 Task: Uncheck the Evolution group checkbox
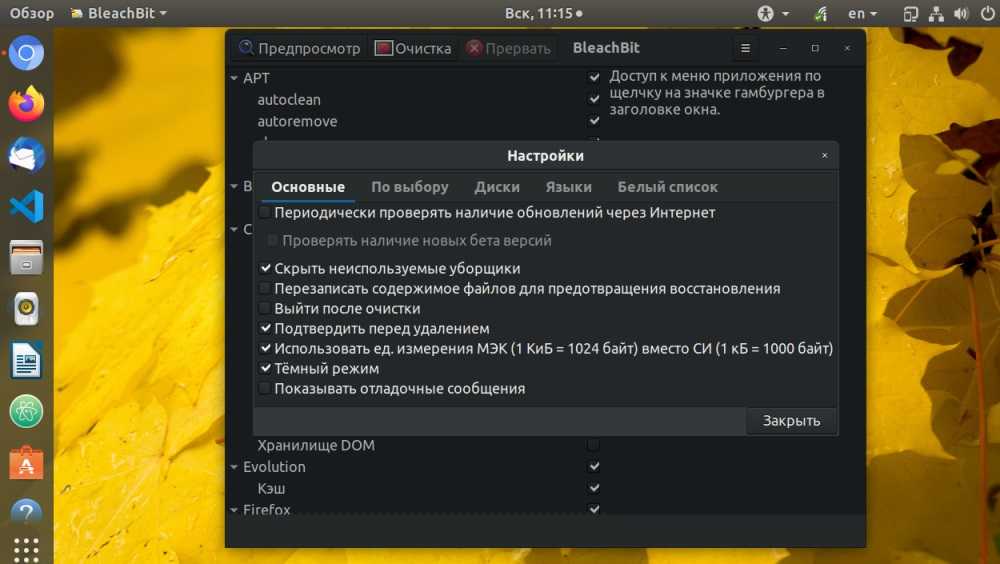594,467
